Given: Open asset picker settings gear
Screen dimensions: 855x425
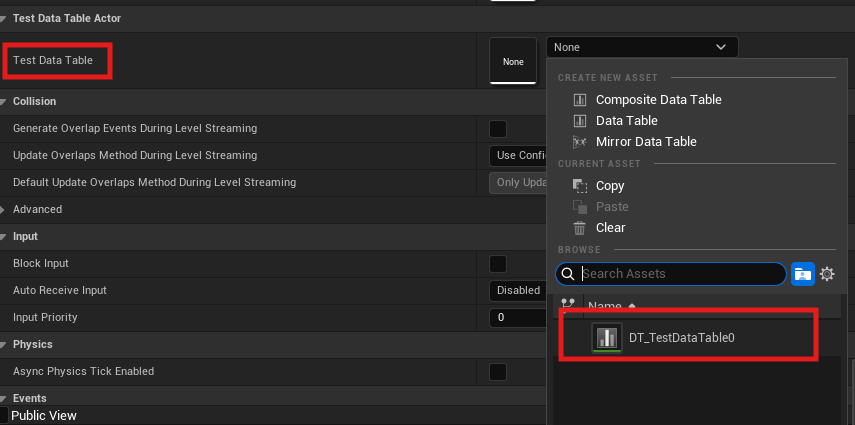Looking at the screenshot, I should click(x=827, y=274).
